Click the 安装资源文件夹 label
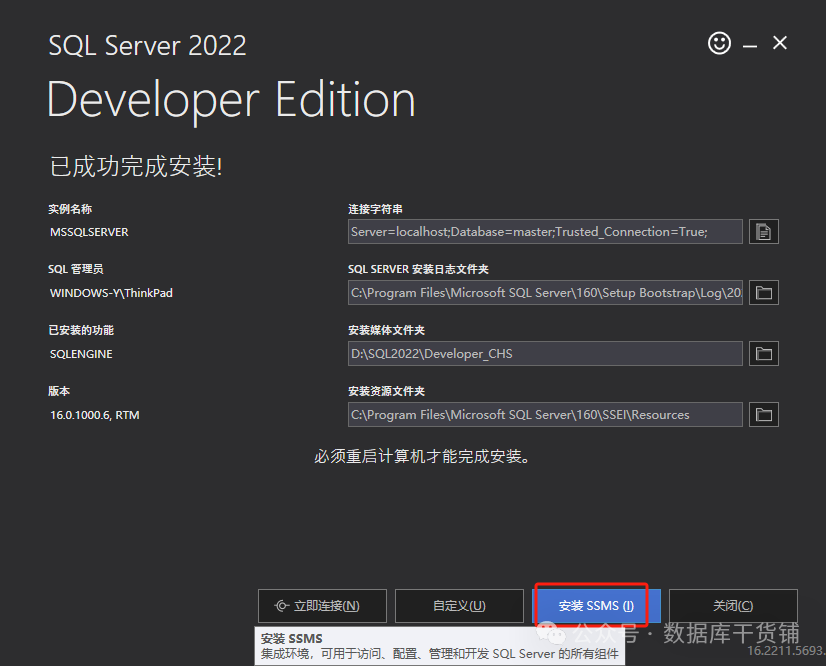This screenshot has width=826, height=666. [x=386, y=391]
